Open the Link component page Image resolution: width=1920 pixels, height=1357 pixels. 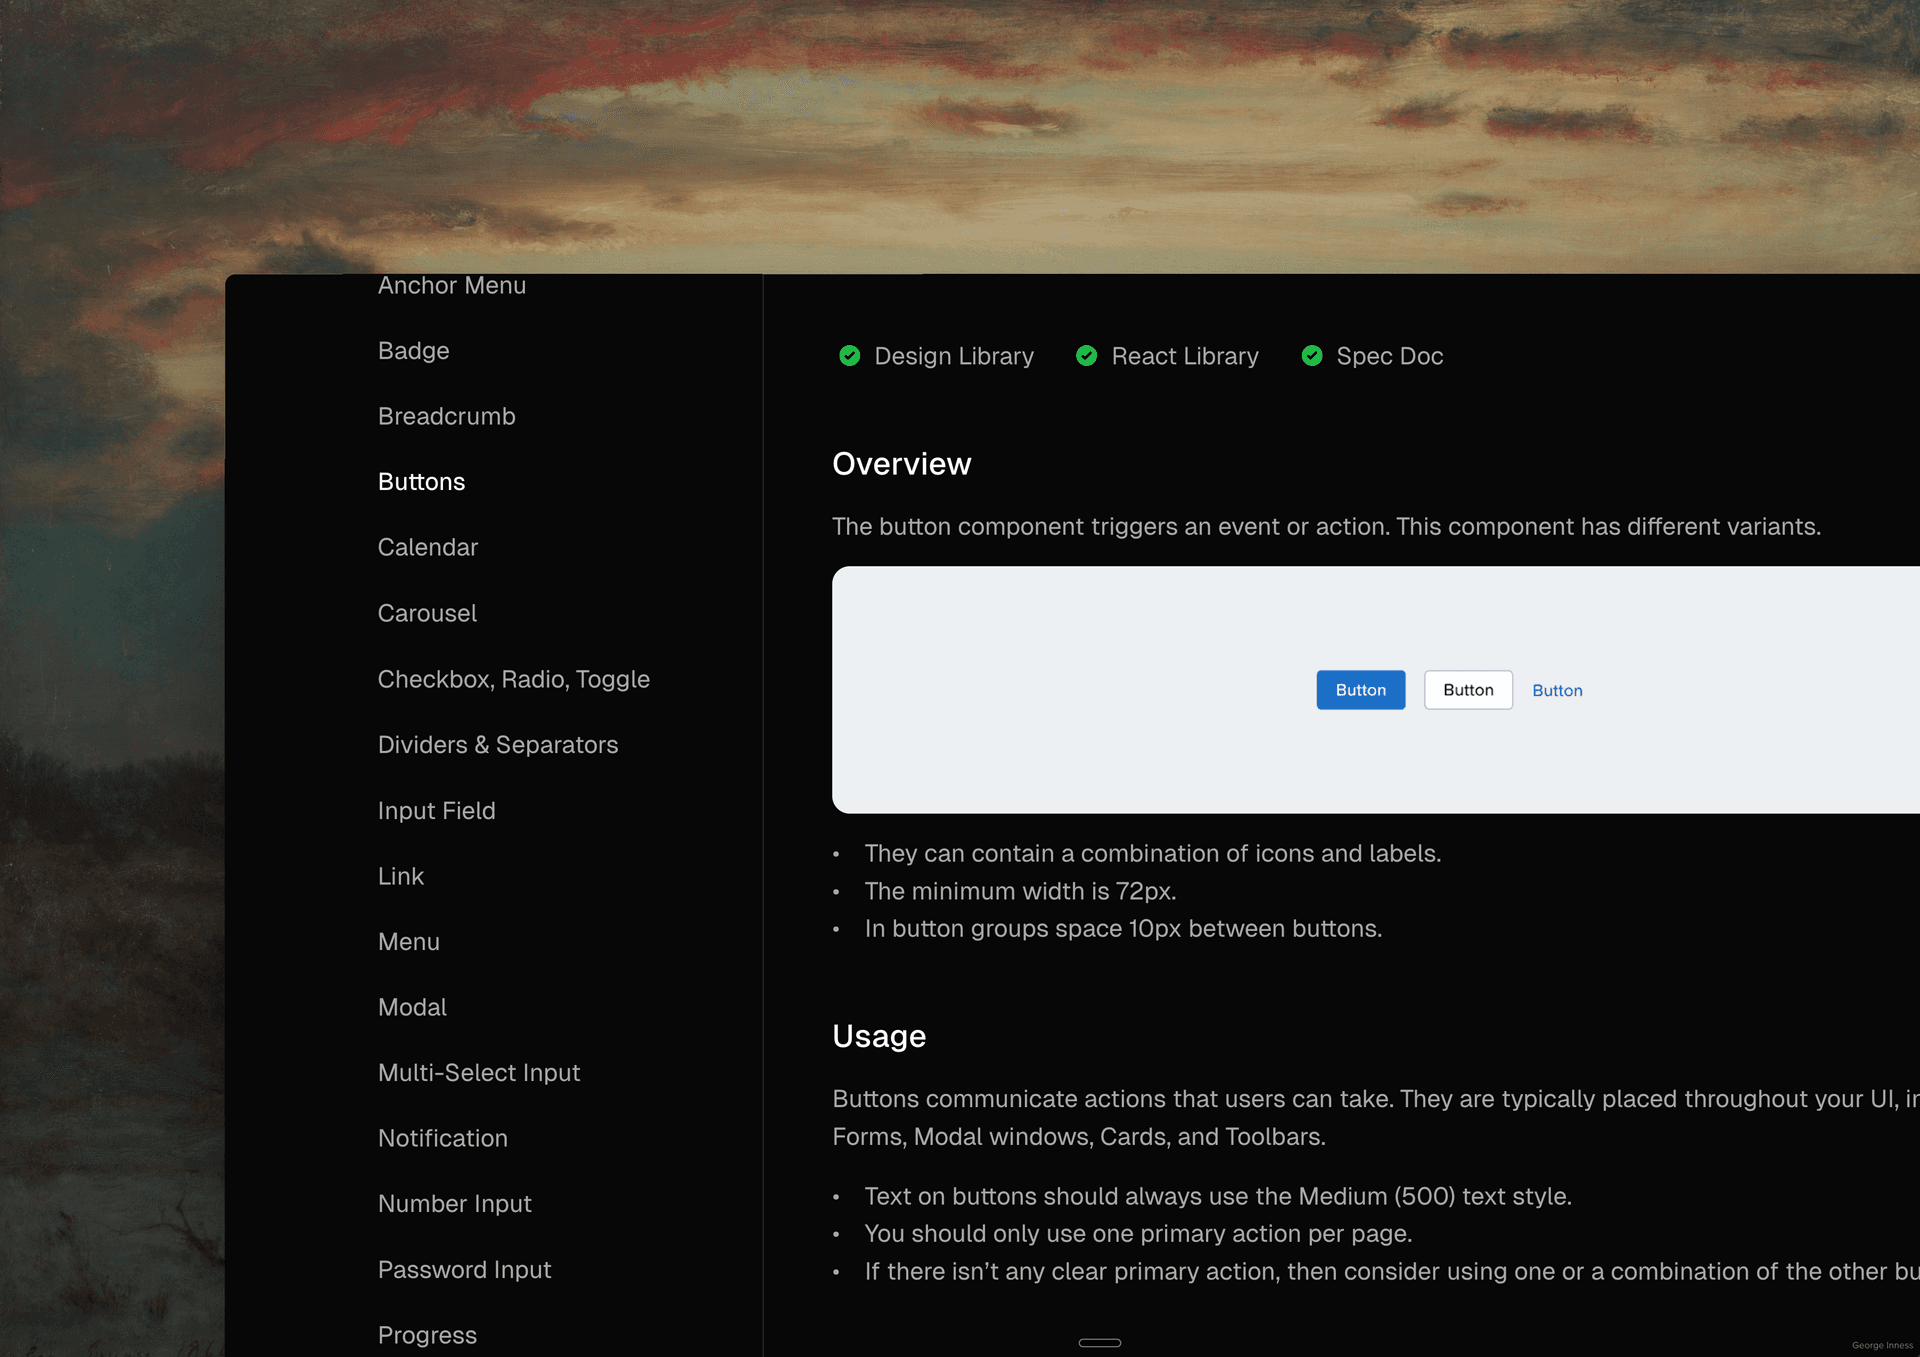click(x=400, y=876)
